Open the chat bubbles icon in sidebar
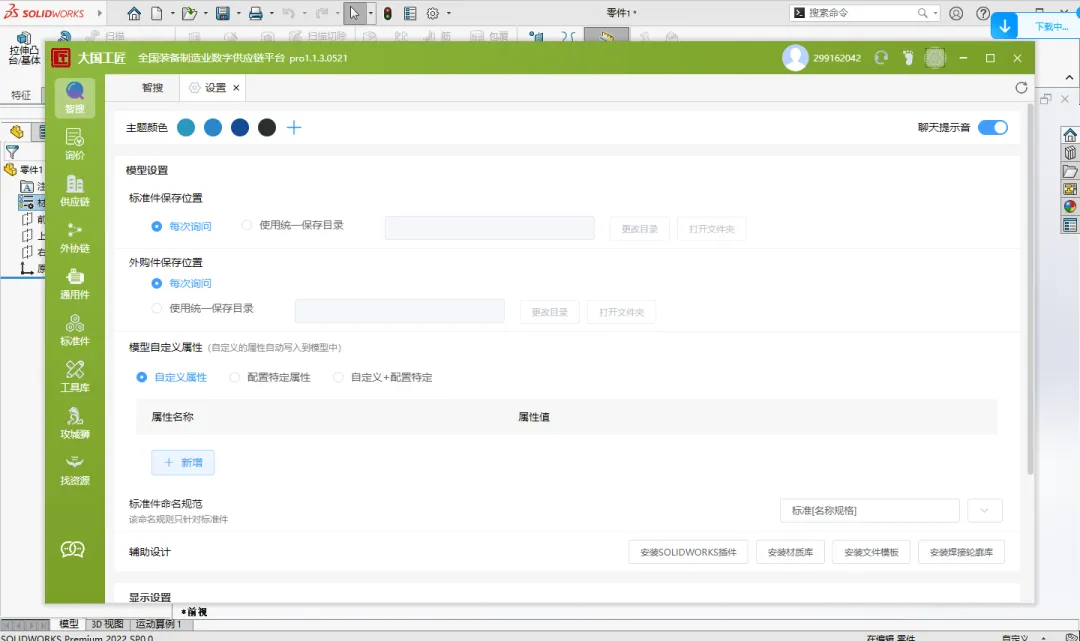 (x=73, y=549)
